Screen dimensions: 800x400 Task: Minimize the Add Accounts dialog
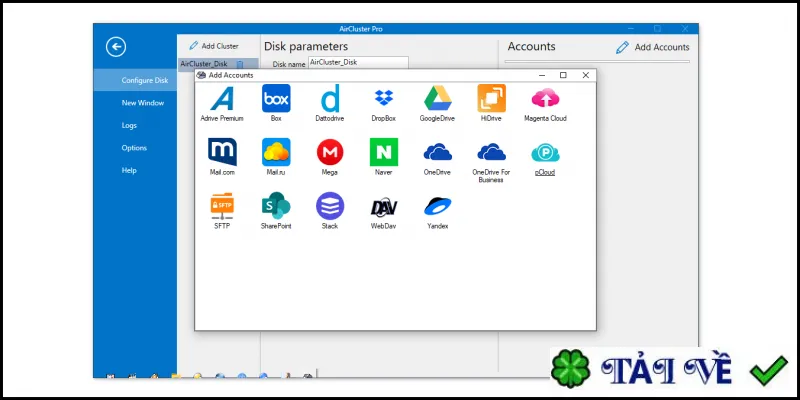542,75
